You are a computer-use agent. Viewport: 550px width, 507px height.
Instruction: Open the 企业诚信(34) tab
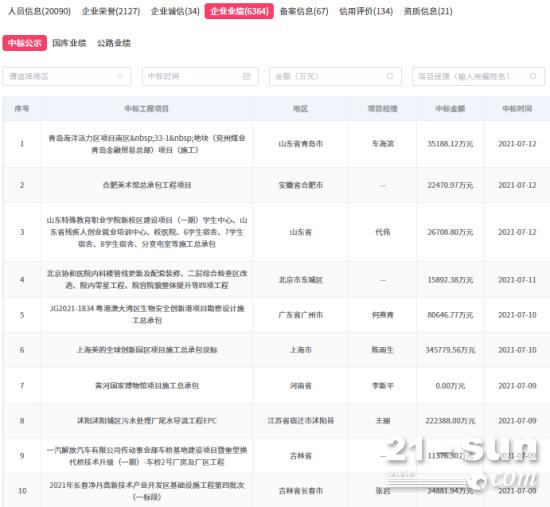point(175,11)
